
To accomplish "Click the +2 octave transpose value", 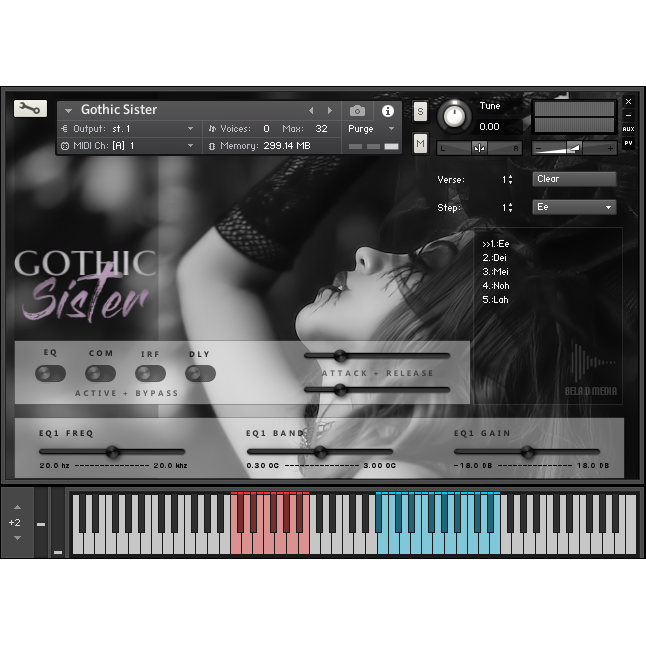I will 14,522.
